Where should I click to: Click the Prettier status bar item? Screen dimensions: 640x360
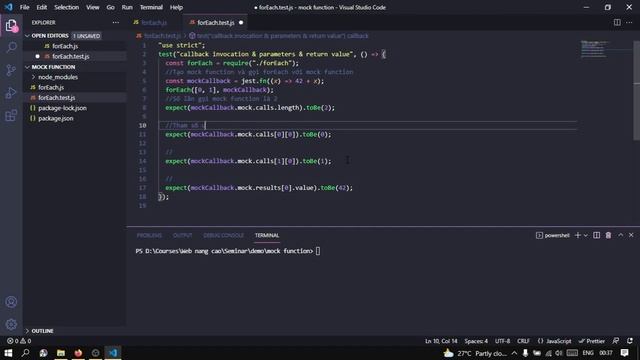pyautogui.click(x=592, y=341)
